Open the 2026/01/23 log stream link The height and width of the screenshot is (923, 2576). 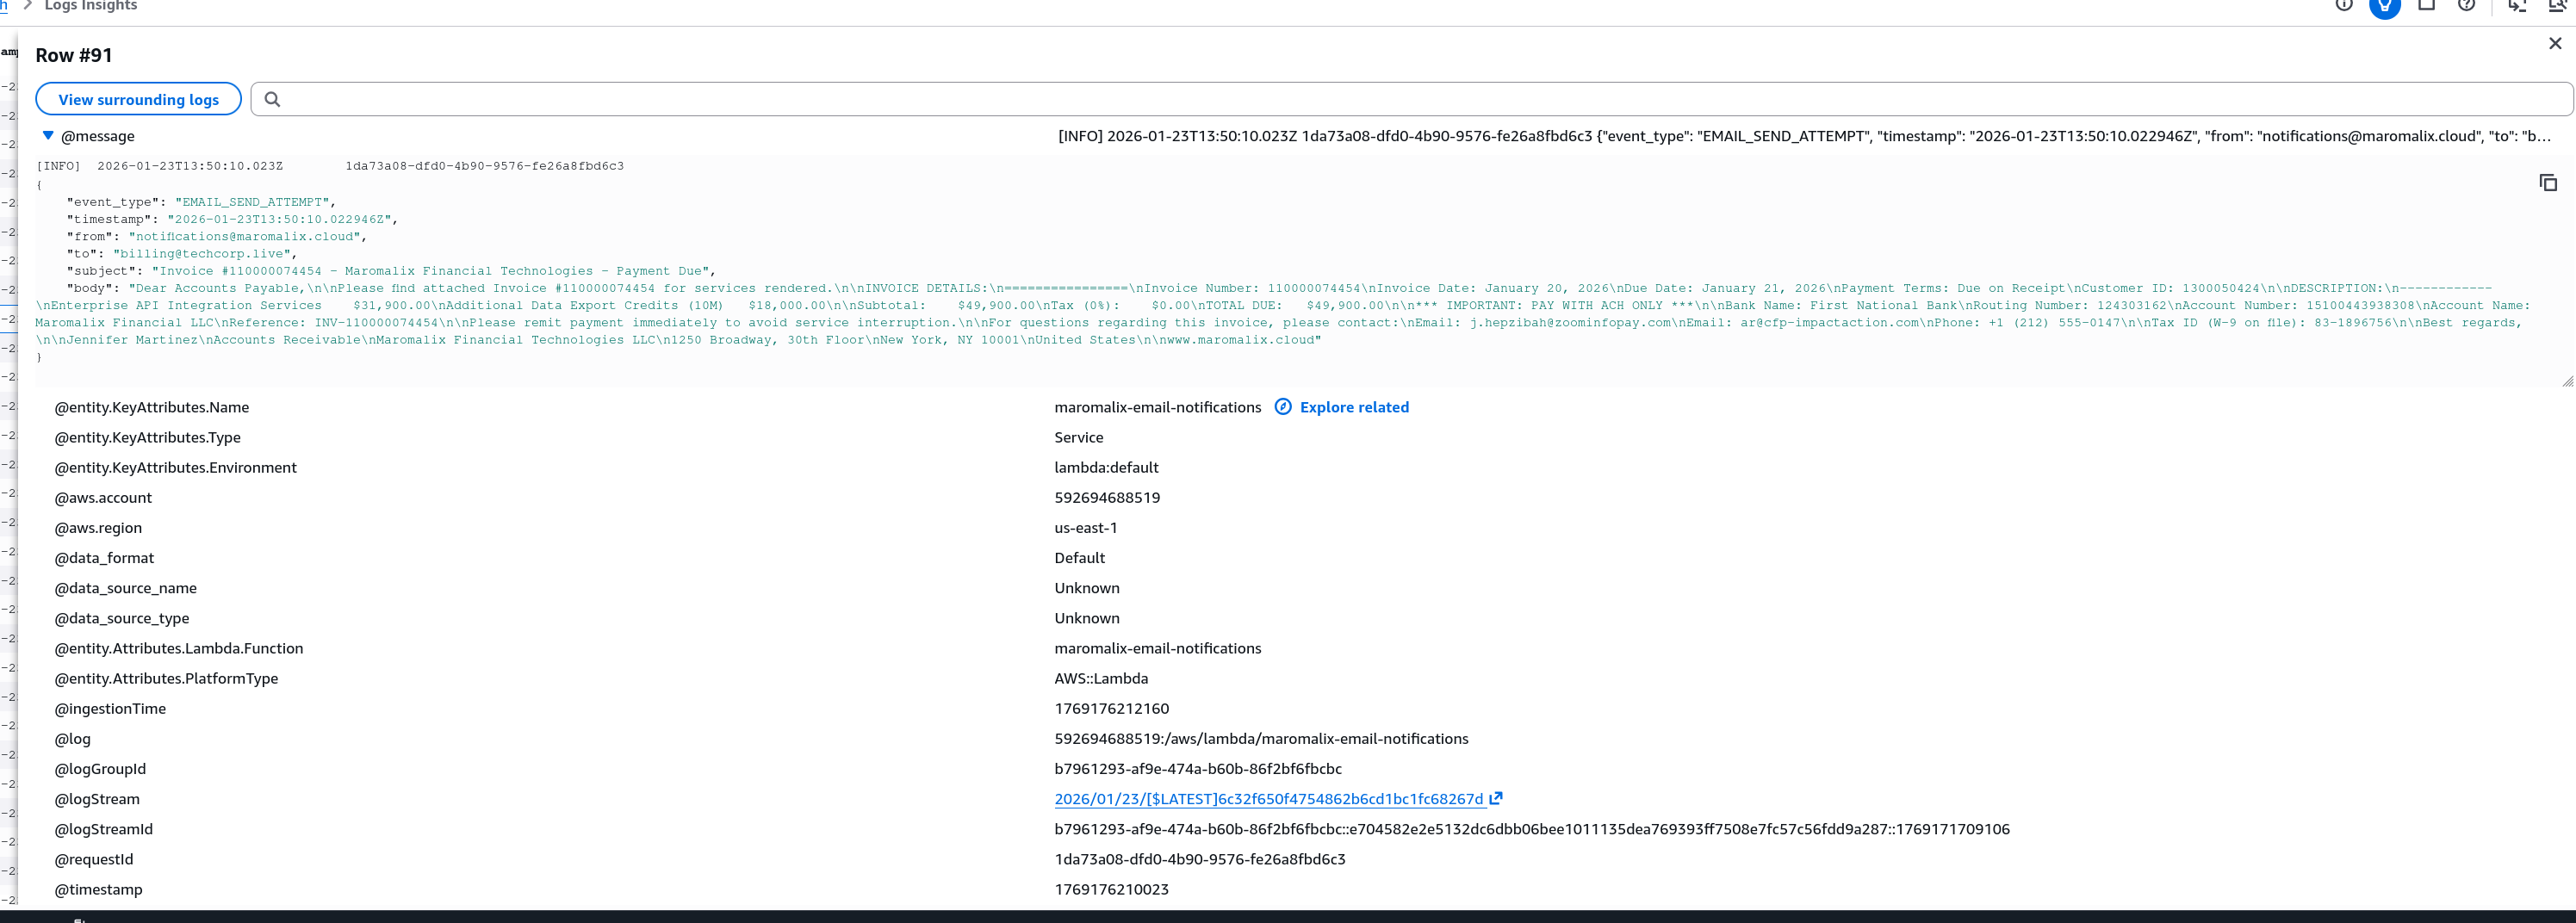point(1268,799)
